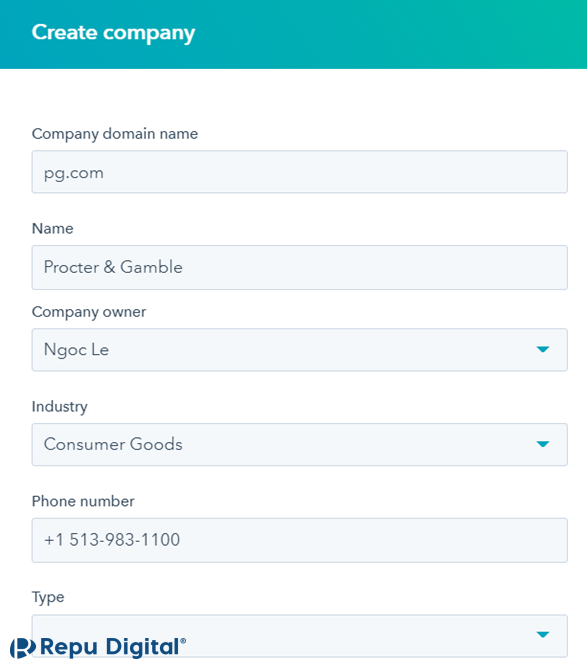The height and width of the screenshot is (670, 587).
Task: Click the Type dropdown arrow
Action: tap(543, 635)
